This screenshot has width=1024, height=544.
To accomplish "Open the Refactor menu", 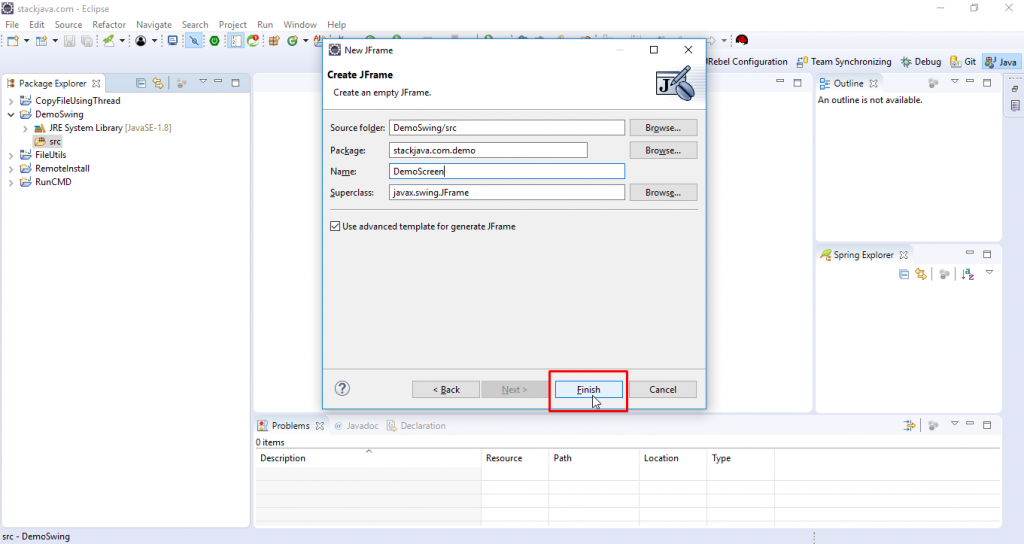I will 108,25.
